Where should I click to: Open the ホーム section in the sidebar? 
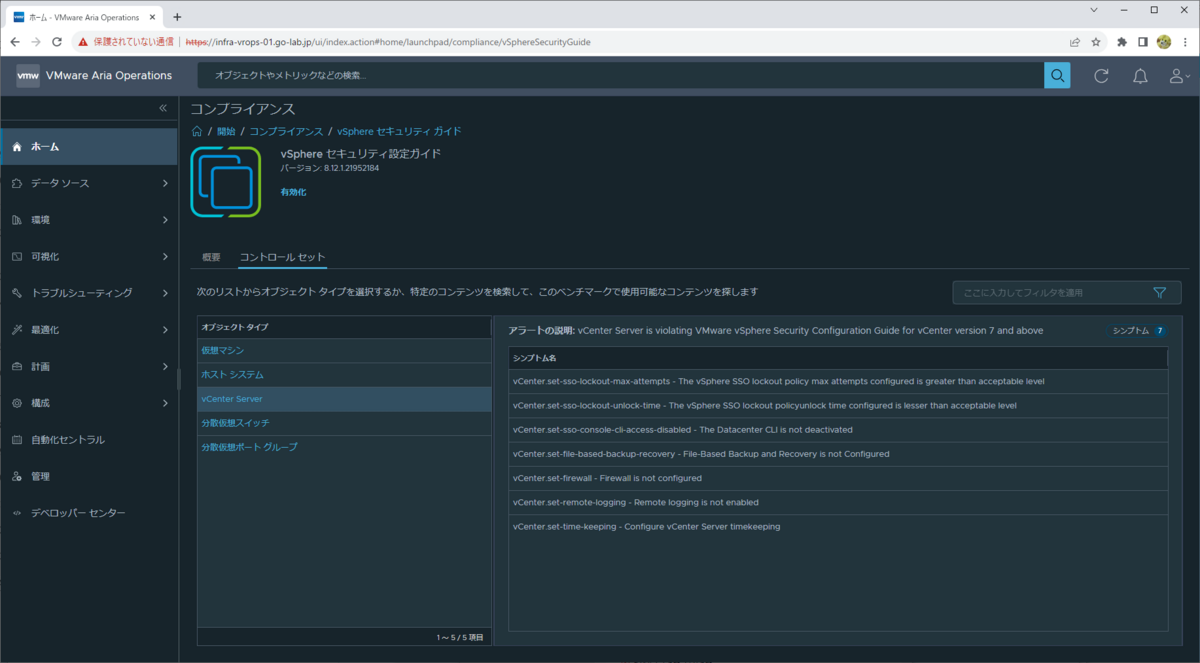pos(45,146)
